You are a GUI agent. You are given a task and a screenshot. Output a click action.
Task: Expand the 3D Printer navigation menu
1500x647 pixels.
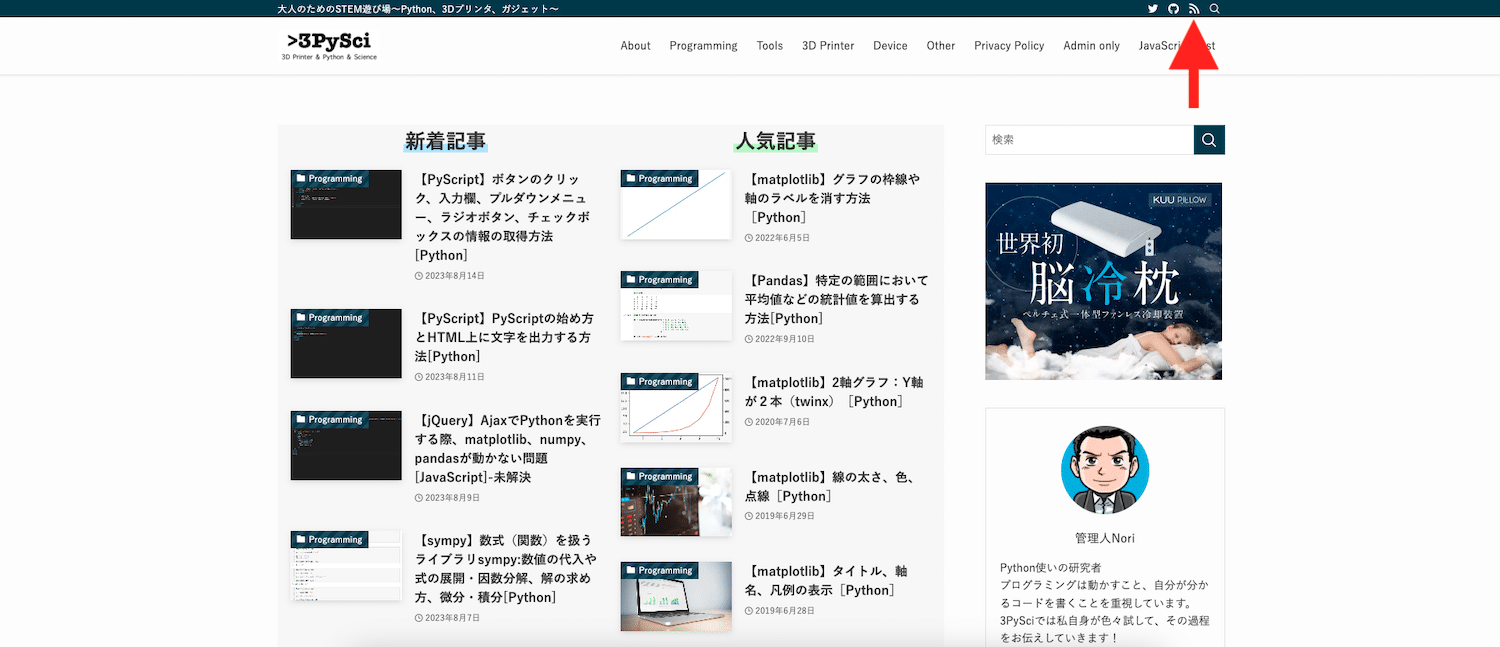(x=828, y=46)
